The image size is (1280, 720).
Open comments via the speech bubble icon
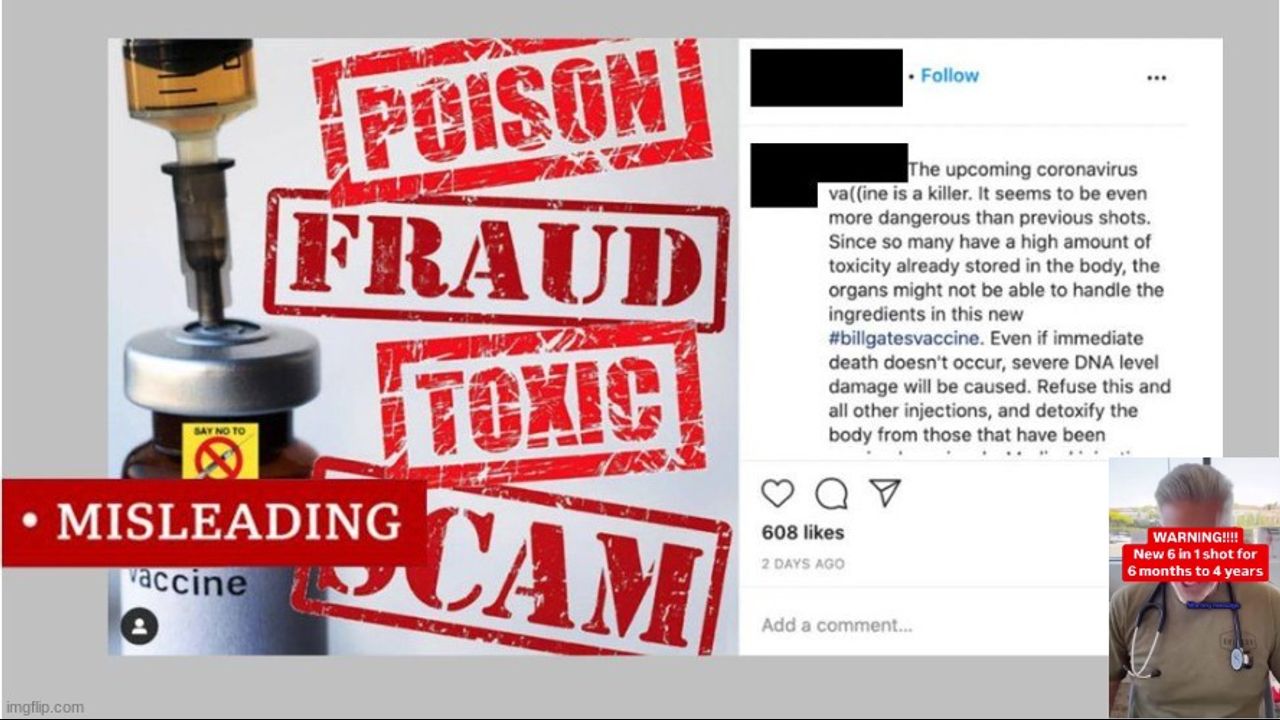coord(831,493)
